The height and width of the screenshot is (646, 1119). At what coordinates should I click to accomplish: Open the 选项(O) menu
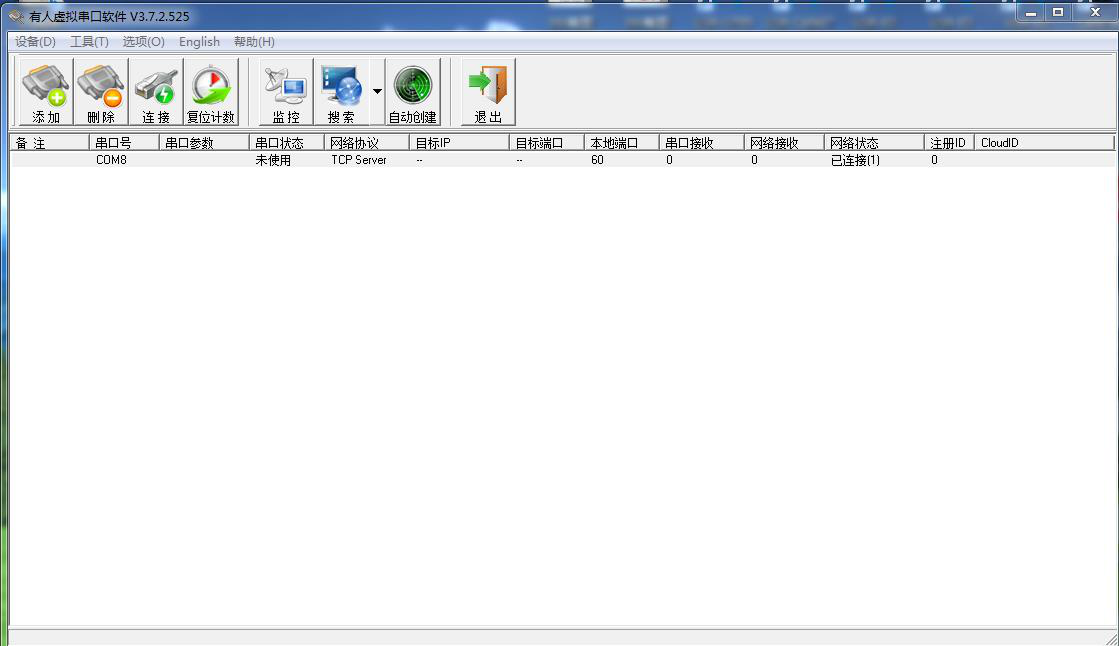[x=143, y=42]
